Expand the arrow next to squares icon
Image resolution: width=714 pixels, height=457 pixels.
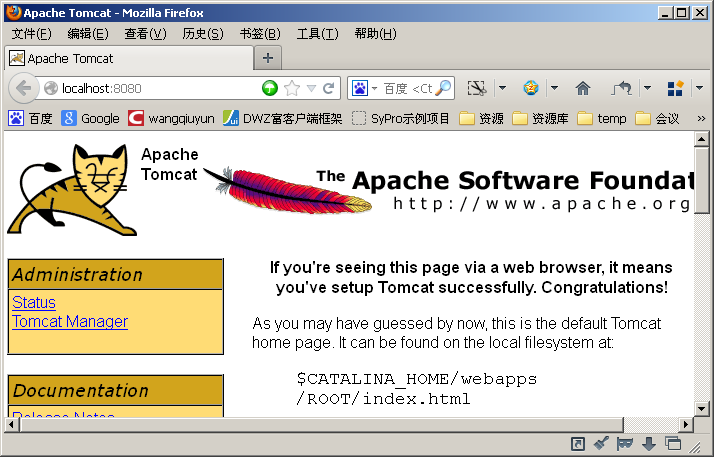coord(699,88)
